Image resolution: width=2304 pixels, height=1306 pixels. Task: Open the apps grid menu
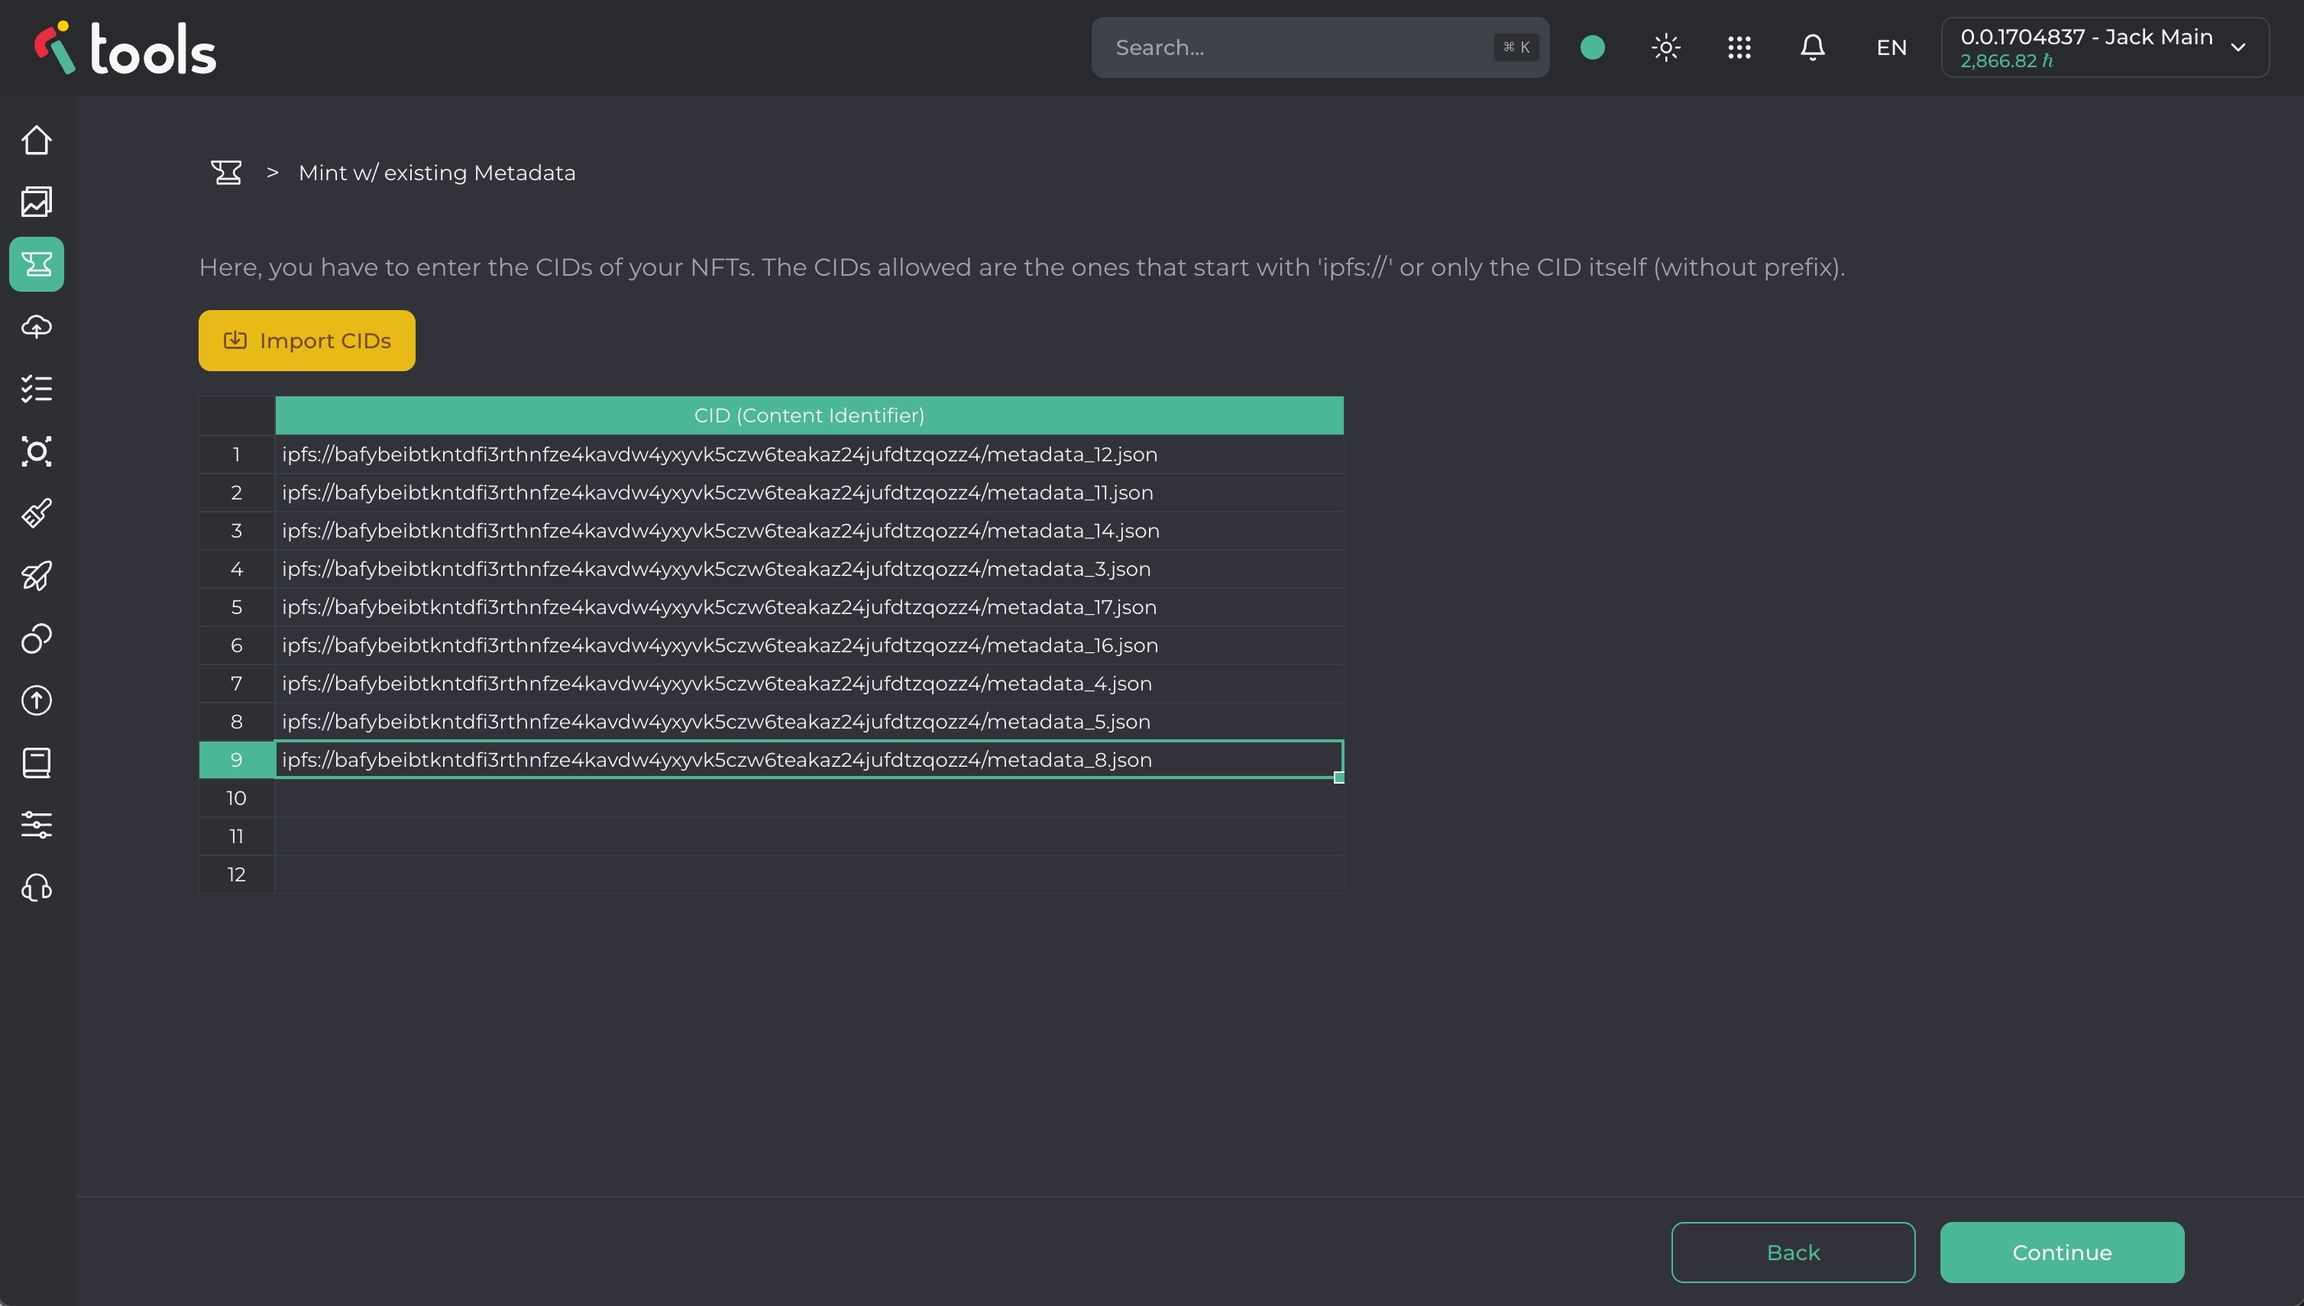1739,47
